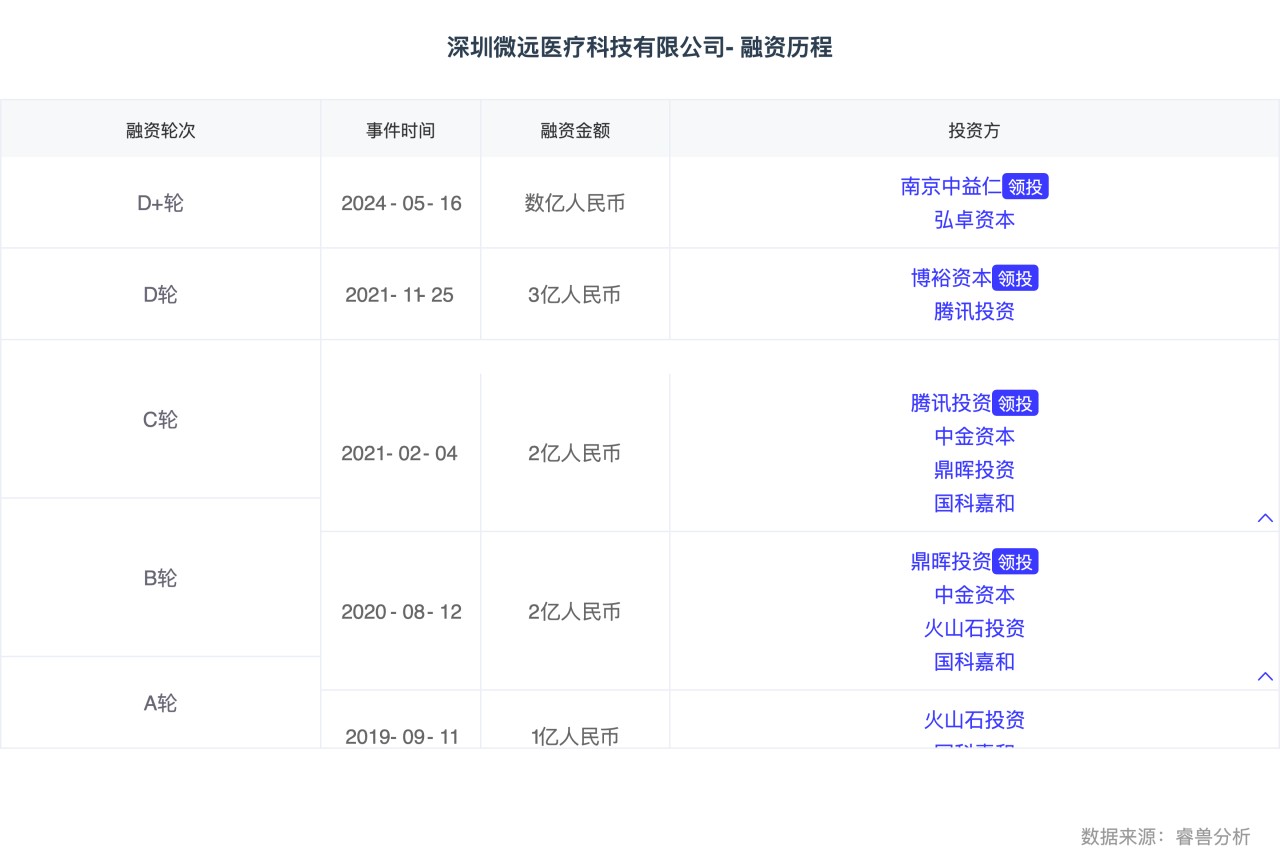
Task: Collapse investor list for 2020-08-12 round
Action: pos(1265,677)
